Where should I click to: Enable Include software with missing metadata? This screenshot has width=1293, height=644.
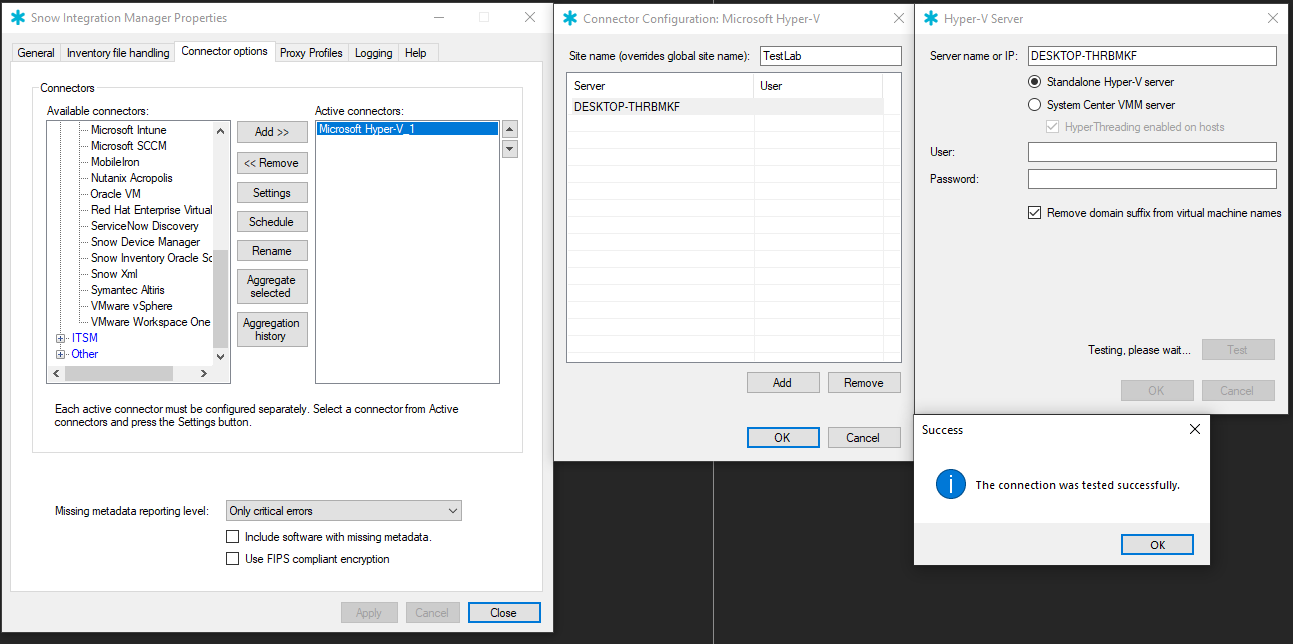[233, 537]
